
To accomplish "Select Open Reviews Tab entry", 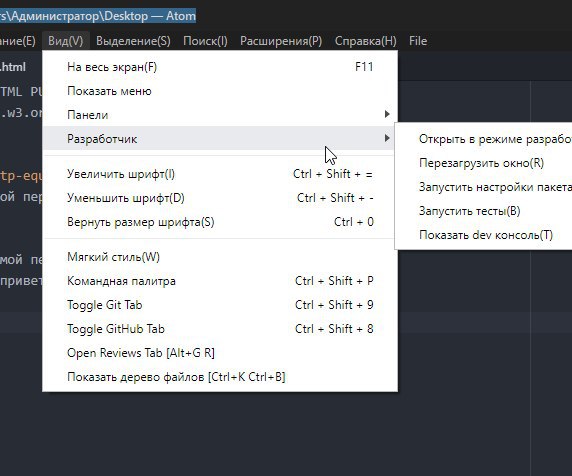I will click(220, 353).
